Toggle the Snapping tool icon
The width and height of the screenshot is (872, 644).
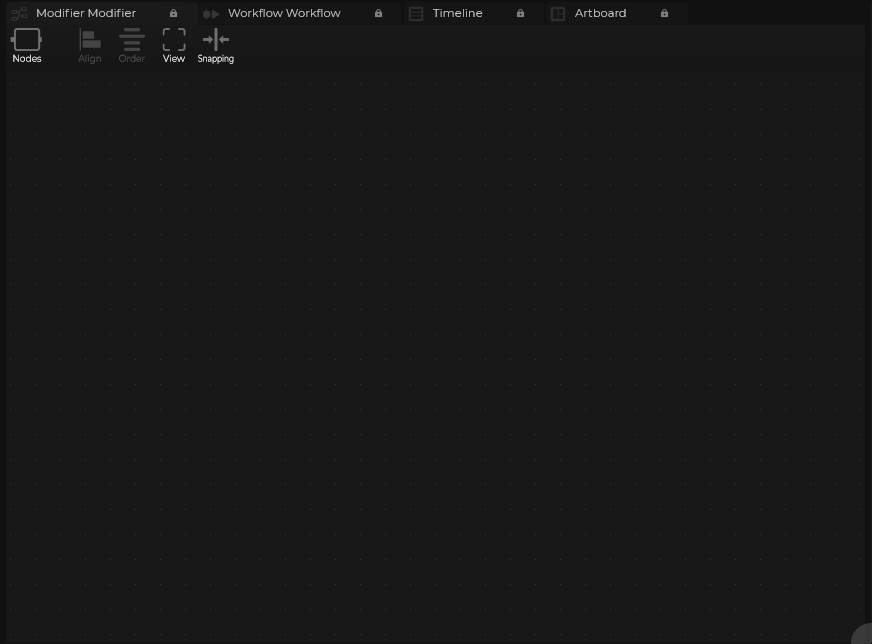point(215,40)
